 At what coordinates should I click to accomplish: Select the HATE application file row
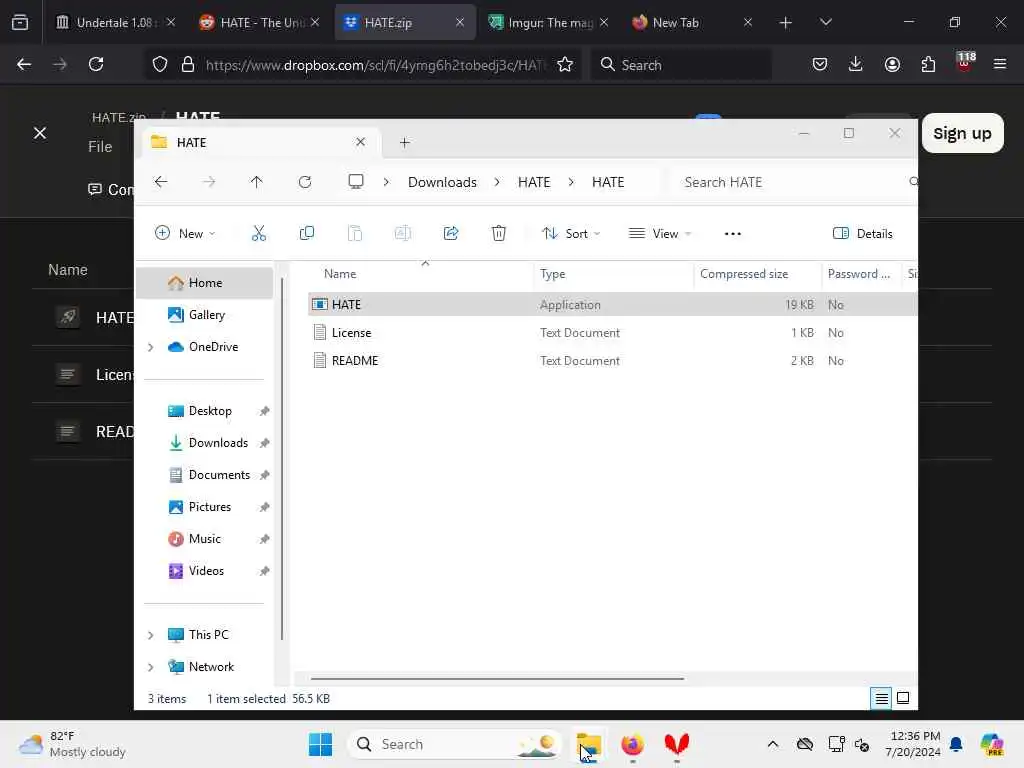612,304
